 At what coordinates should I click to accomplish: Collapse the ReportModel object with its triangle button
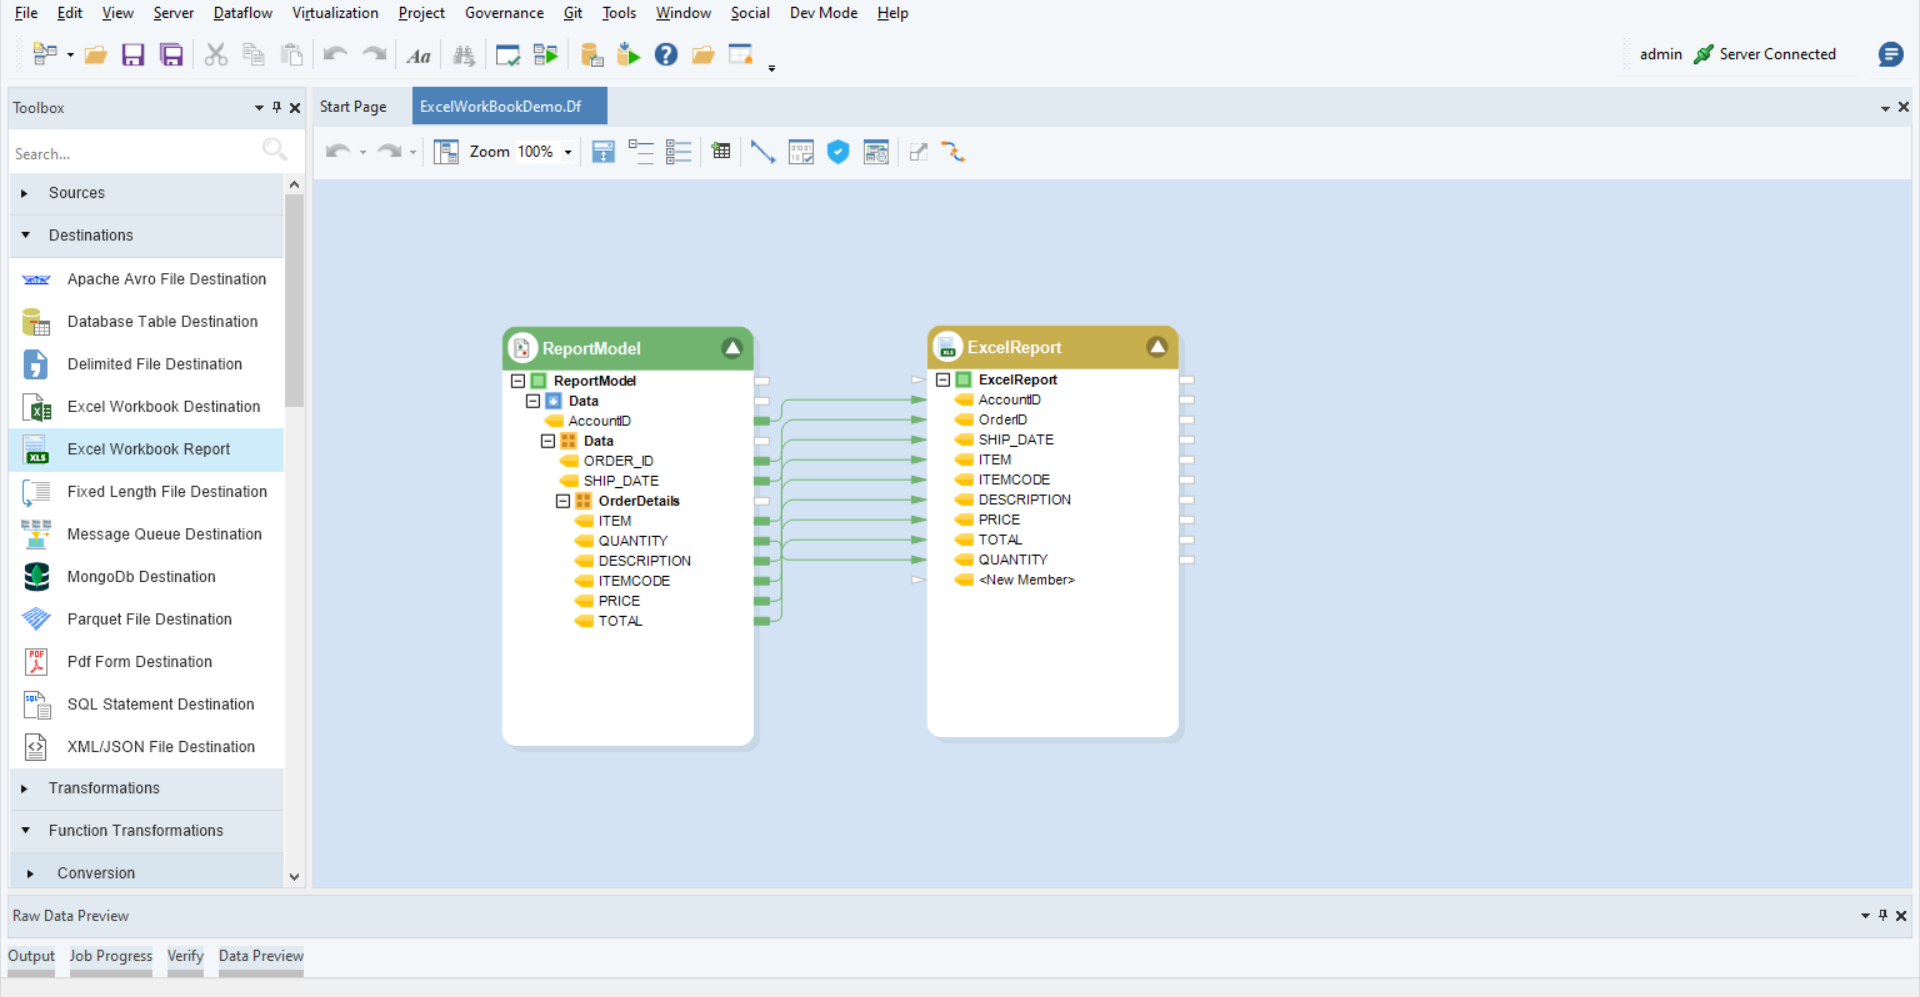(733, 348)
